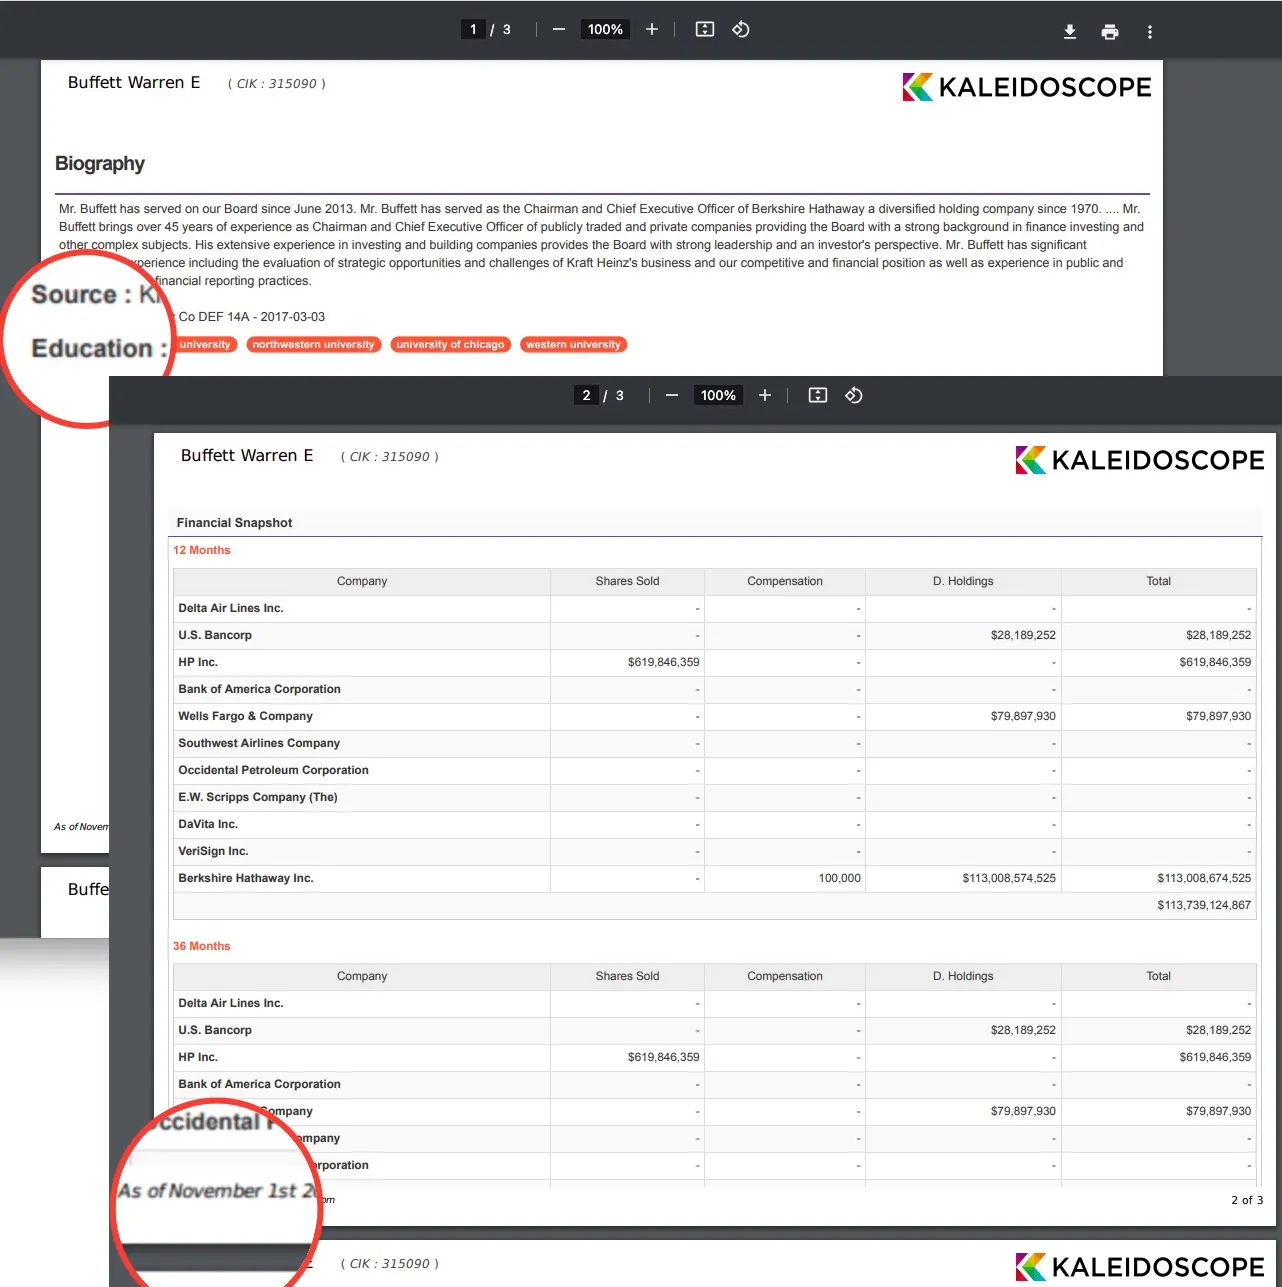Viewport: 1282px width, 1287px height.
Task: Click the VeriSign Inc. row
Action: click(x=715, y=852)
